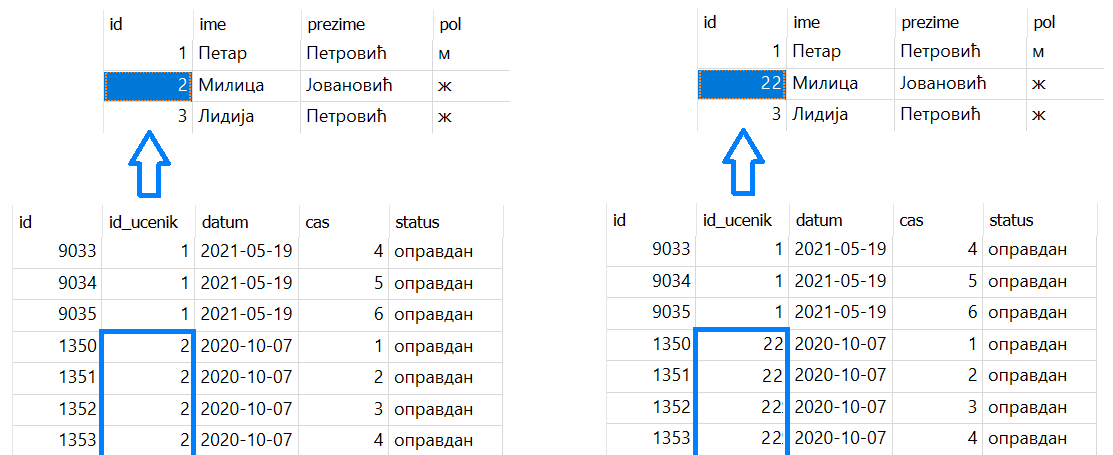The height and width of the screenshot is (455, 1113).
Task: Select the id 9034 cell in the bottom-left table
Action: (55, 282)
